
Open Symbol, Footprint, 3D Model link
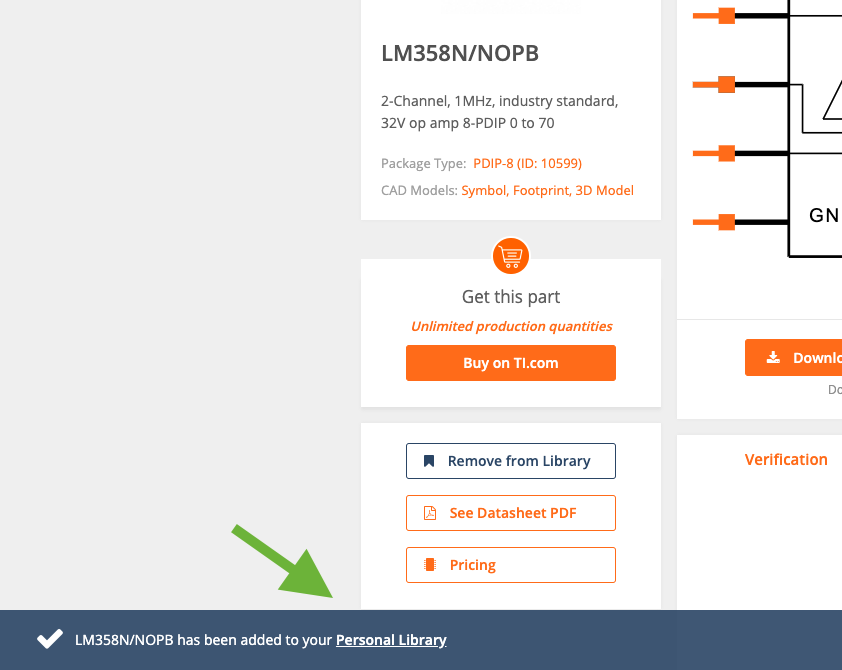point(547,191)
